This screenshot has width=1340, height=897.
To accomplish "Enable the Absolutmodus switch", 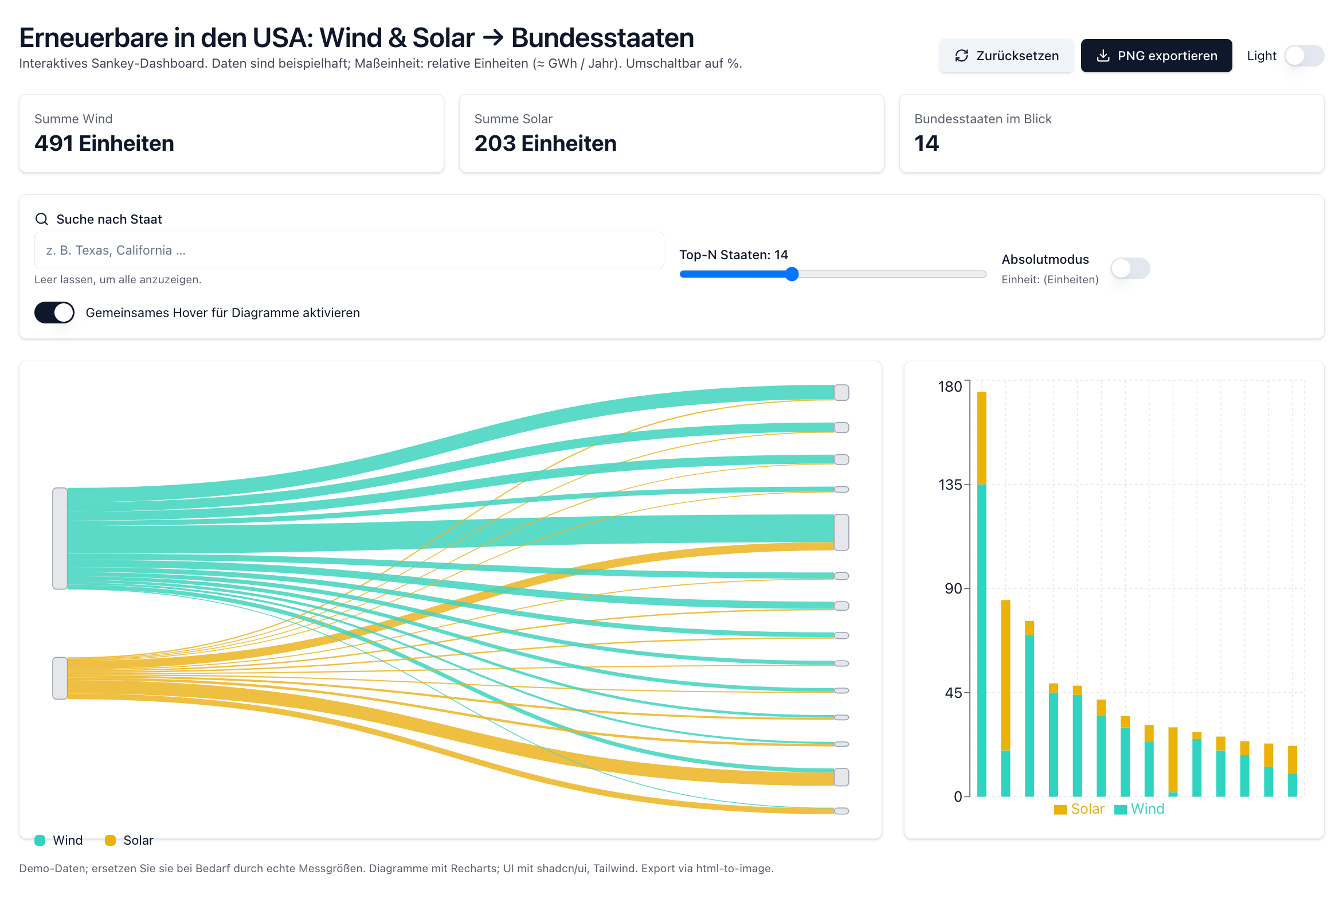I will 1130,268.
